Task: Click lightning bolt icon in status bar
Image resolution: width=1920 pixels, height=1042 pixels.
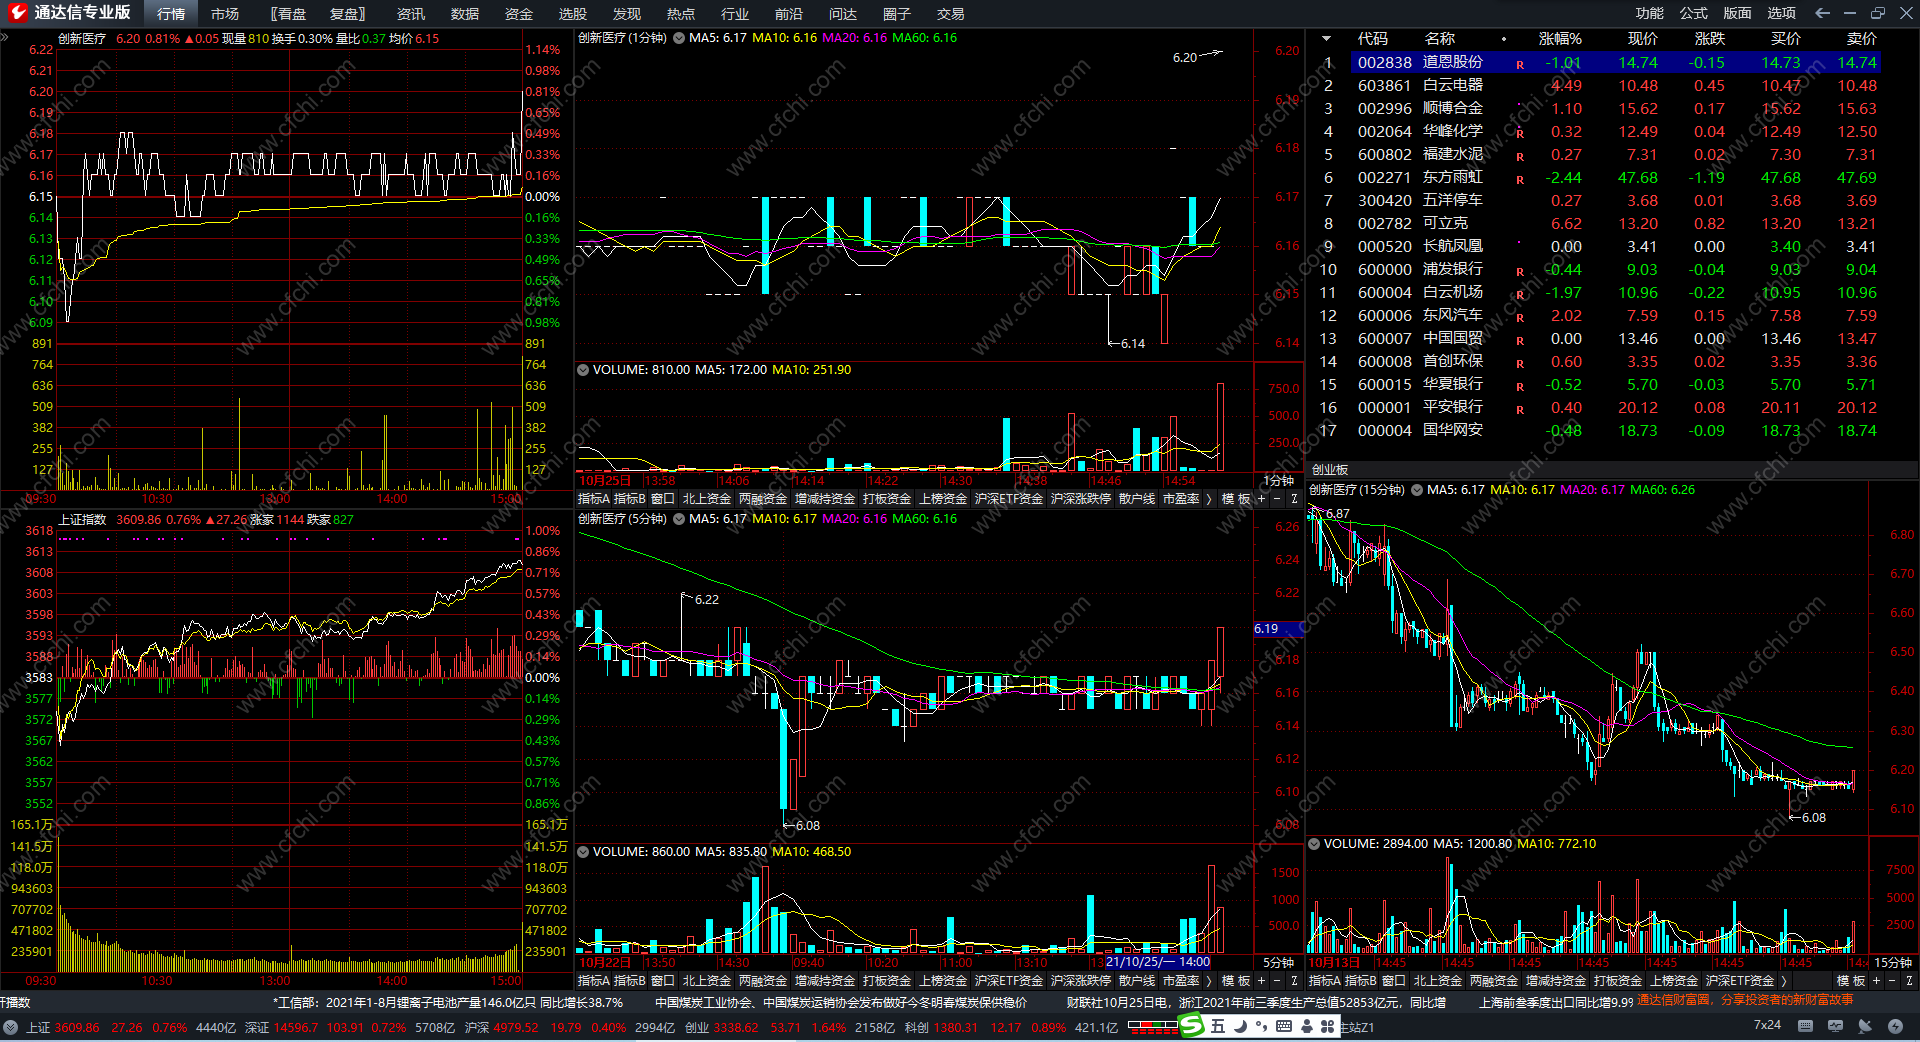Action: tap(1895, 1026)
